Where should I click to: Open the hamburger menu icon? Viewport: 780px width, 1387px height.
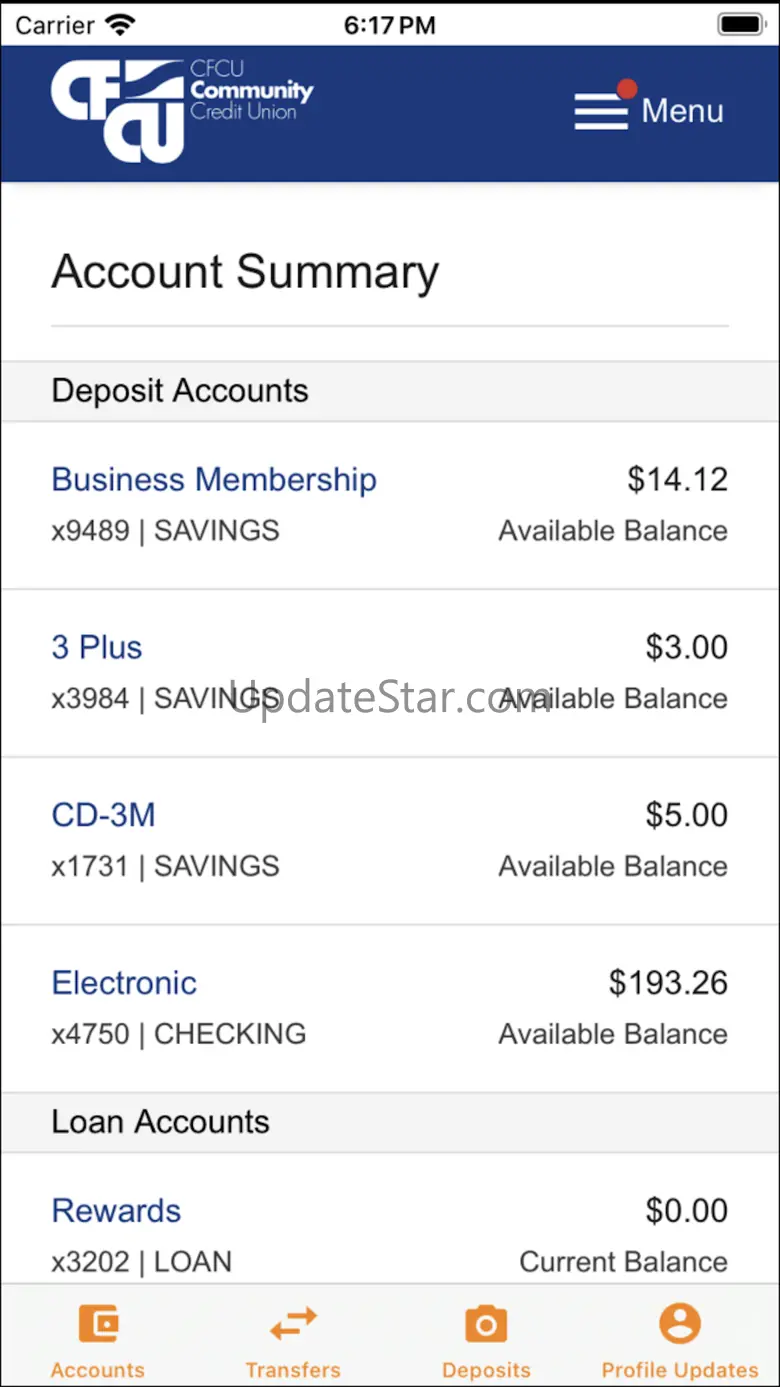(x=601, y=111)
